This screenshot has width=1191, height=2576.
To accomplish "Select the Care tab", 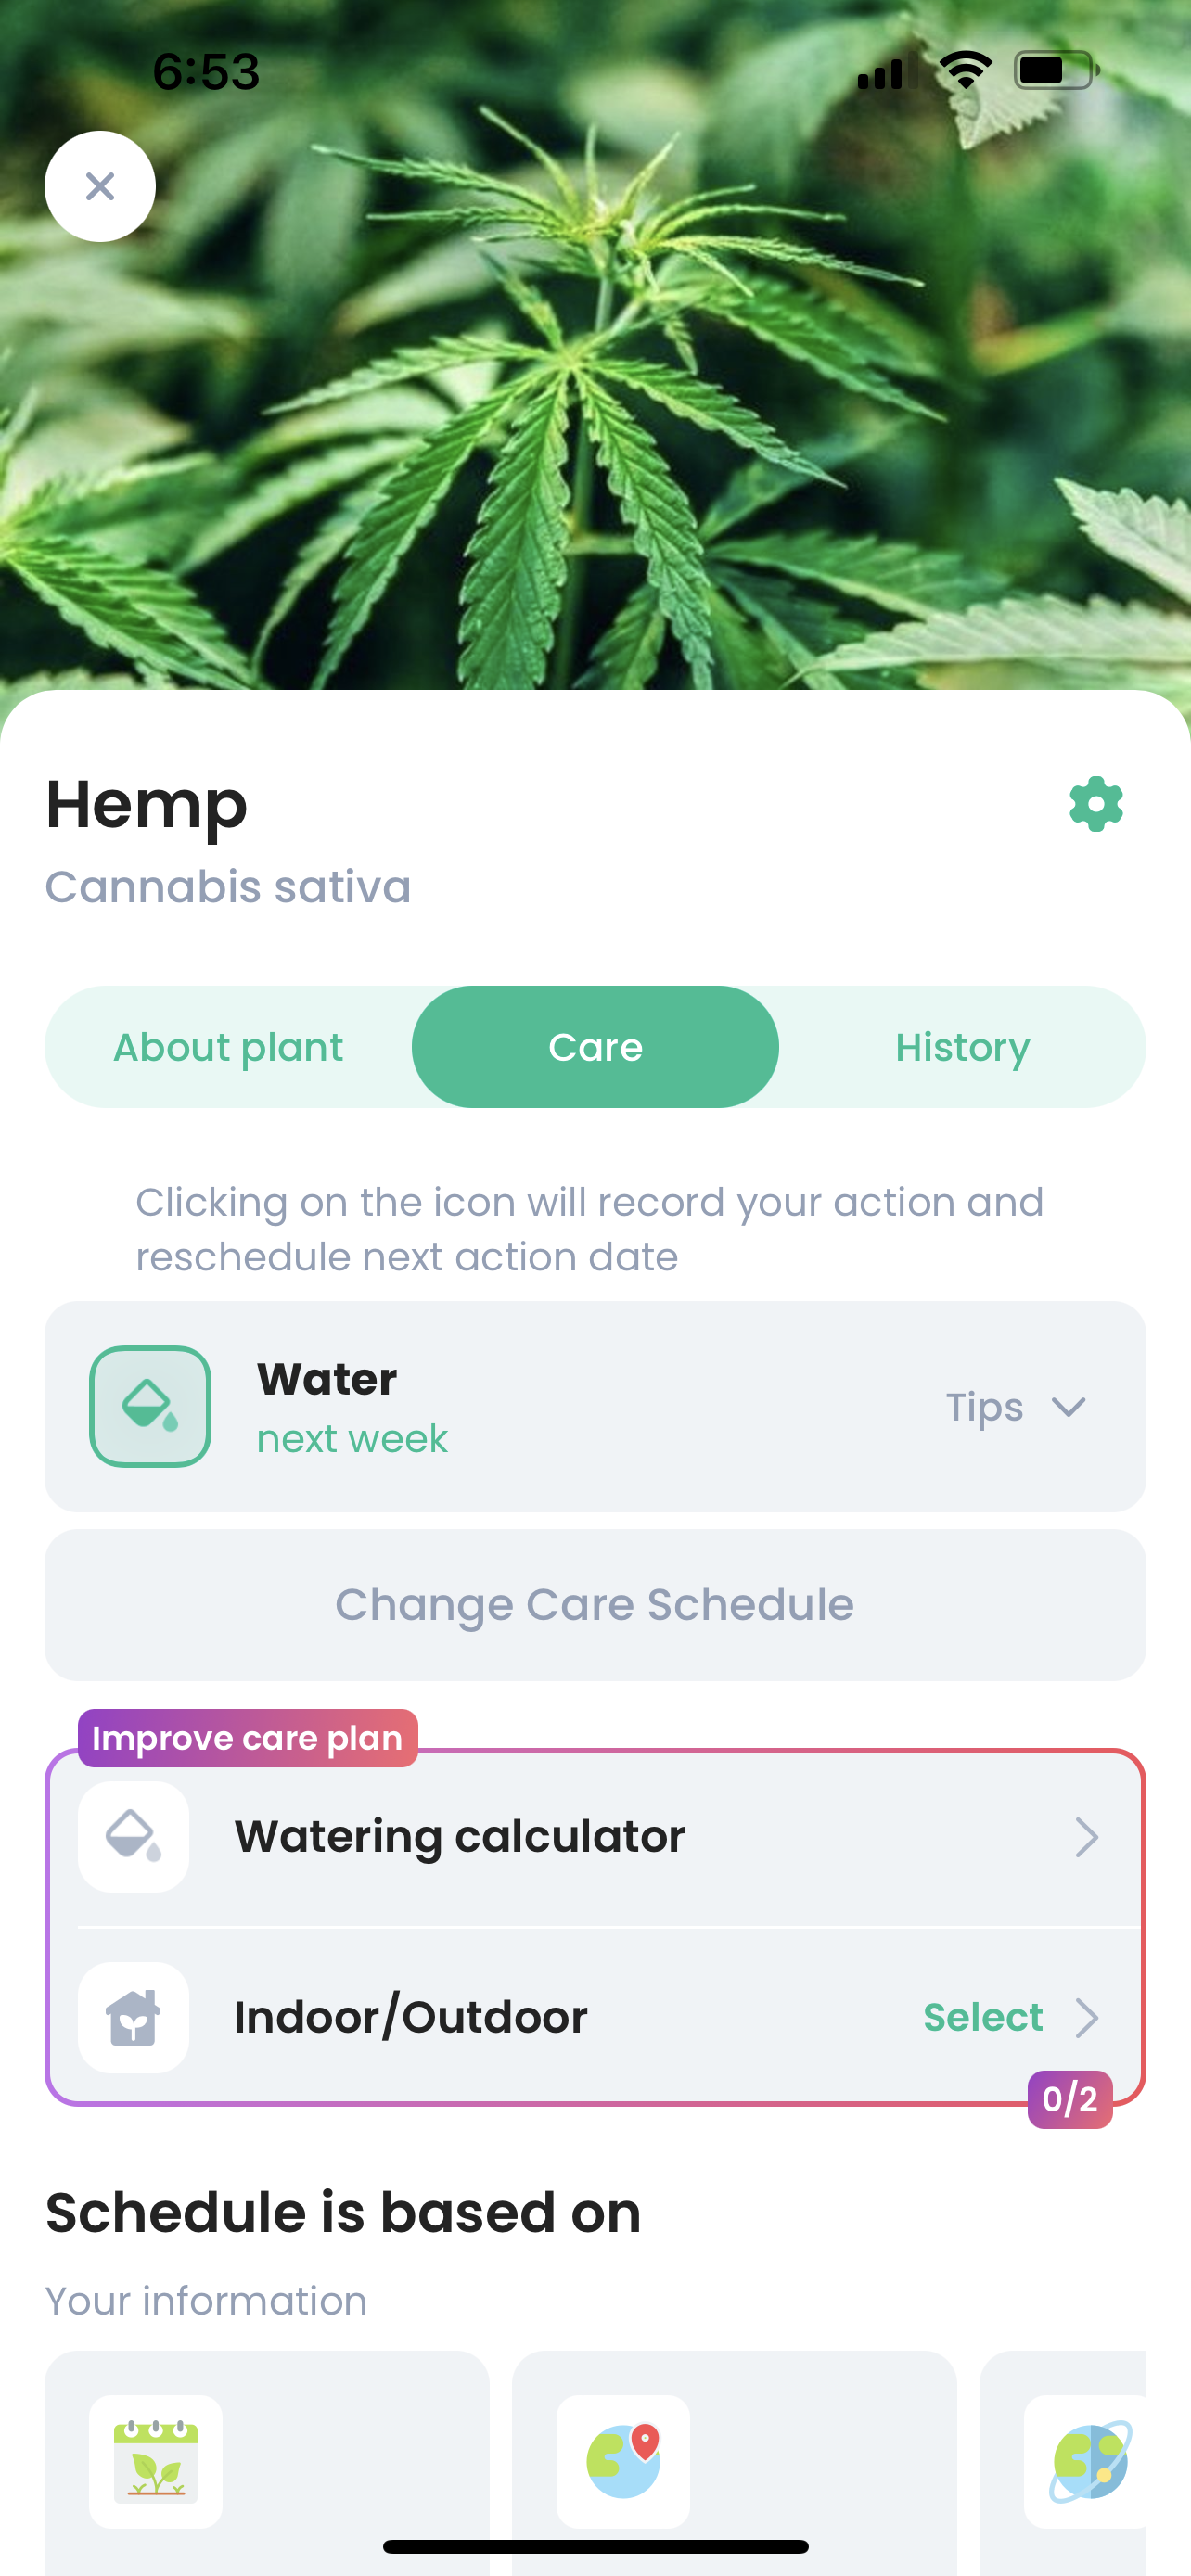I will (x=595, y=1047).
